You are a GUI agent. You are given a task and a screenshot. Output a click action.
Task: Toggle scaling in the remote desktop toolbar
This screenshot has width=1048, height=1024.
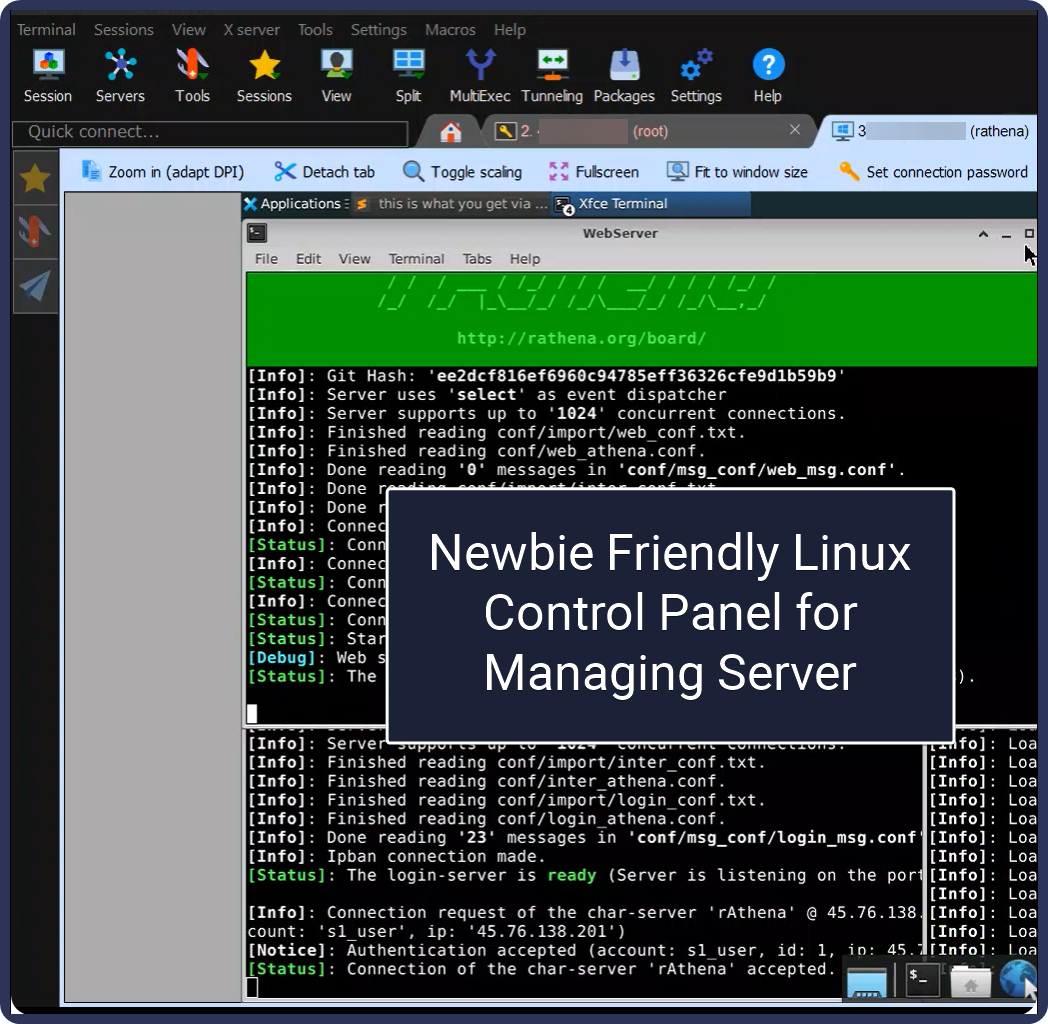click(x=462, y=172)
